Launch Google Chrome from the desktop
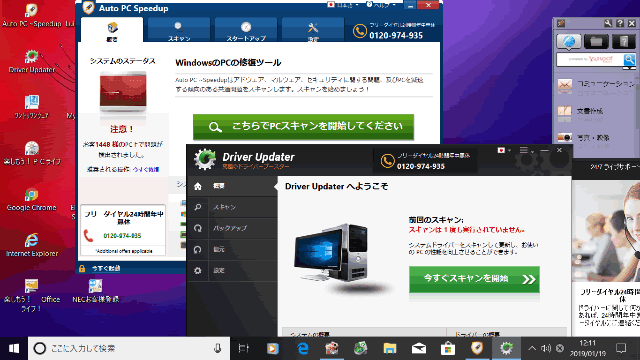 point(31,200)
